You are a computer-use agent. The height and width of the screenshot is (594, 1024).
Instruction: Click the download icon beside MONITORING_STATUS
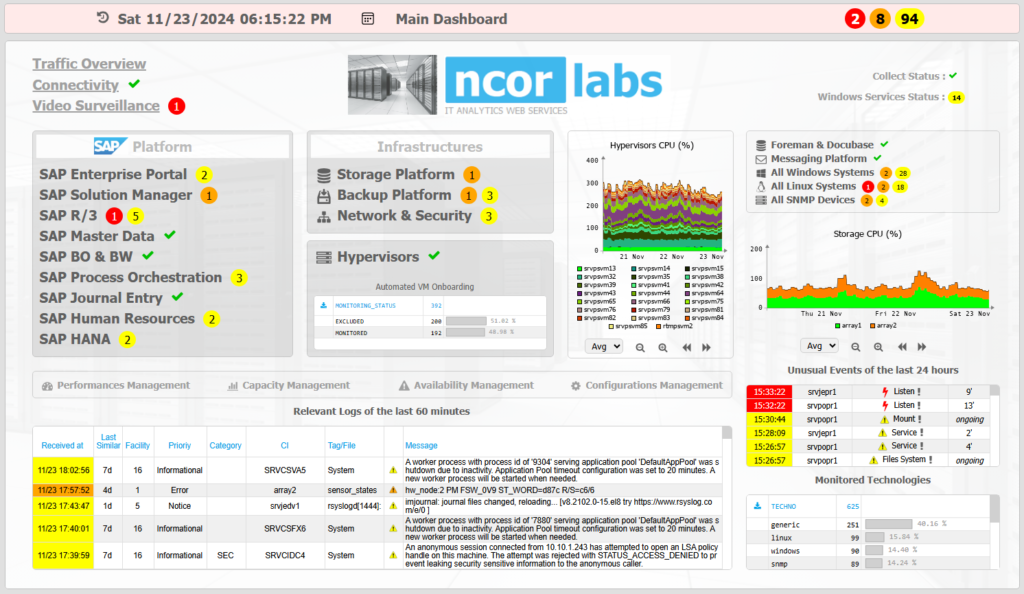coord(323,305)
